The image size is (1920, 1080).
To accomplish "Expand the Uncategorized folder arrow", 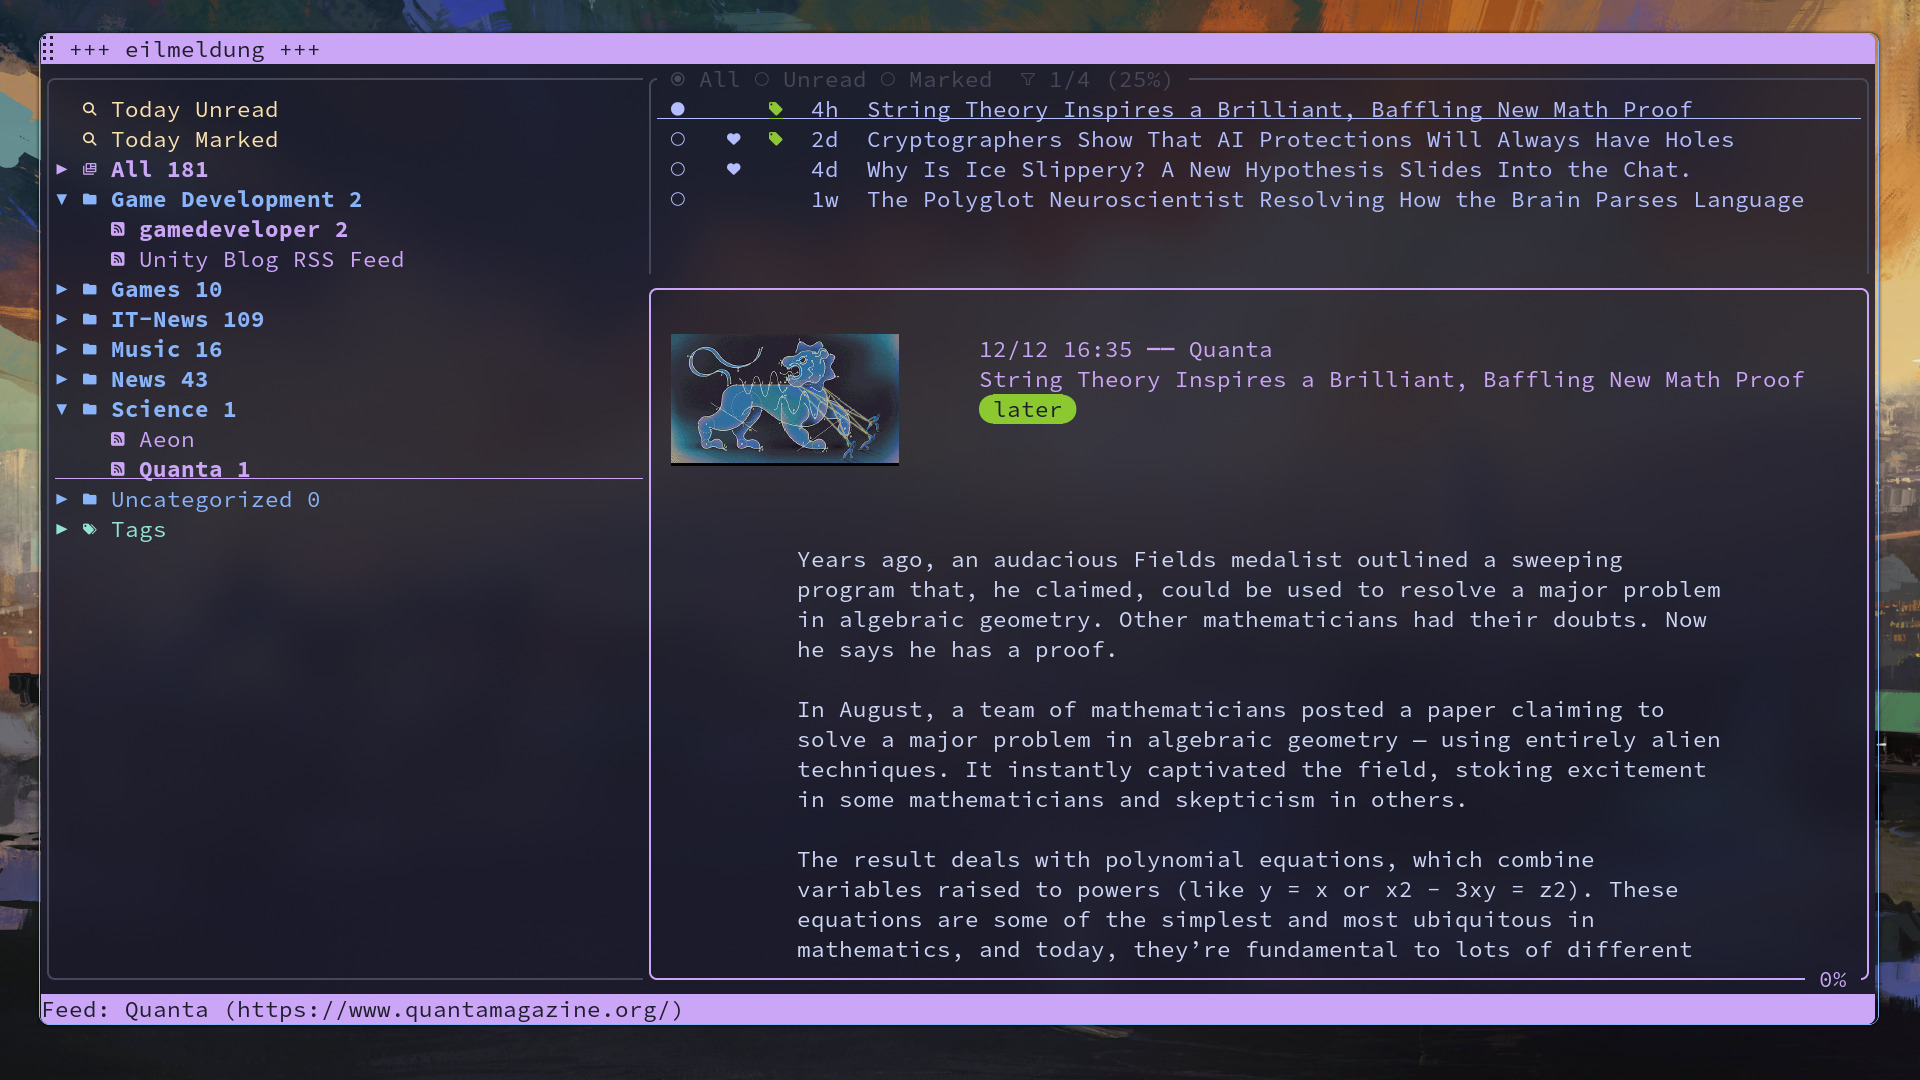I will point(62,499).
